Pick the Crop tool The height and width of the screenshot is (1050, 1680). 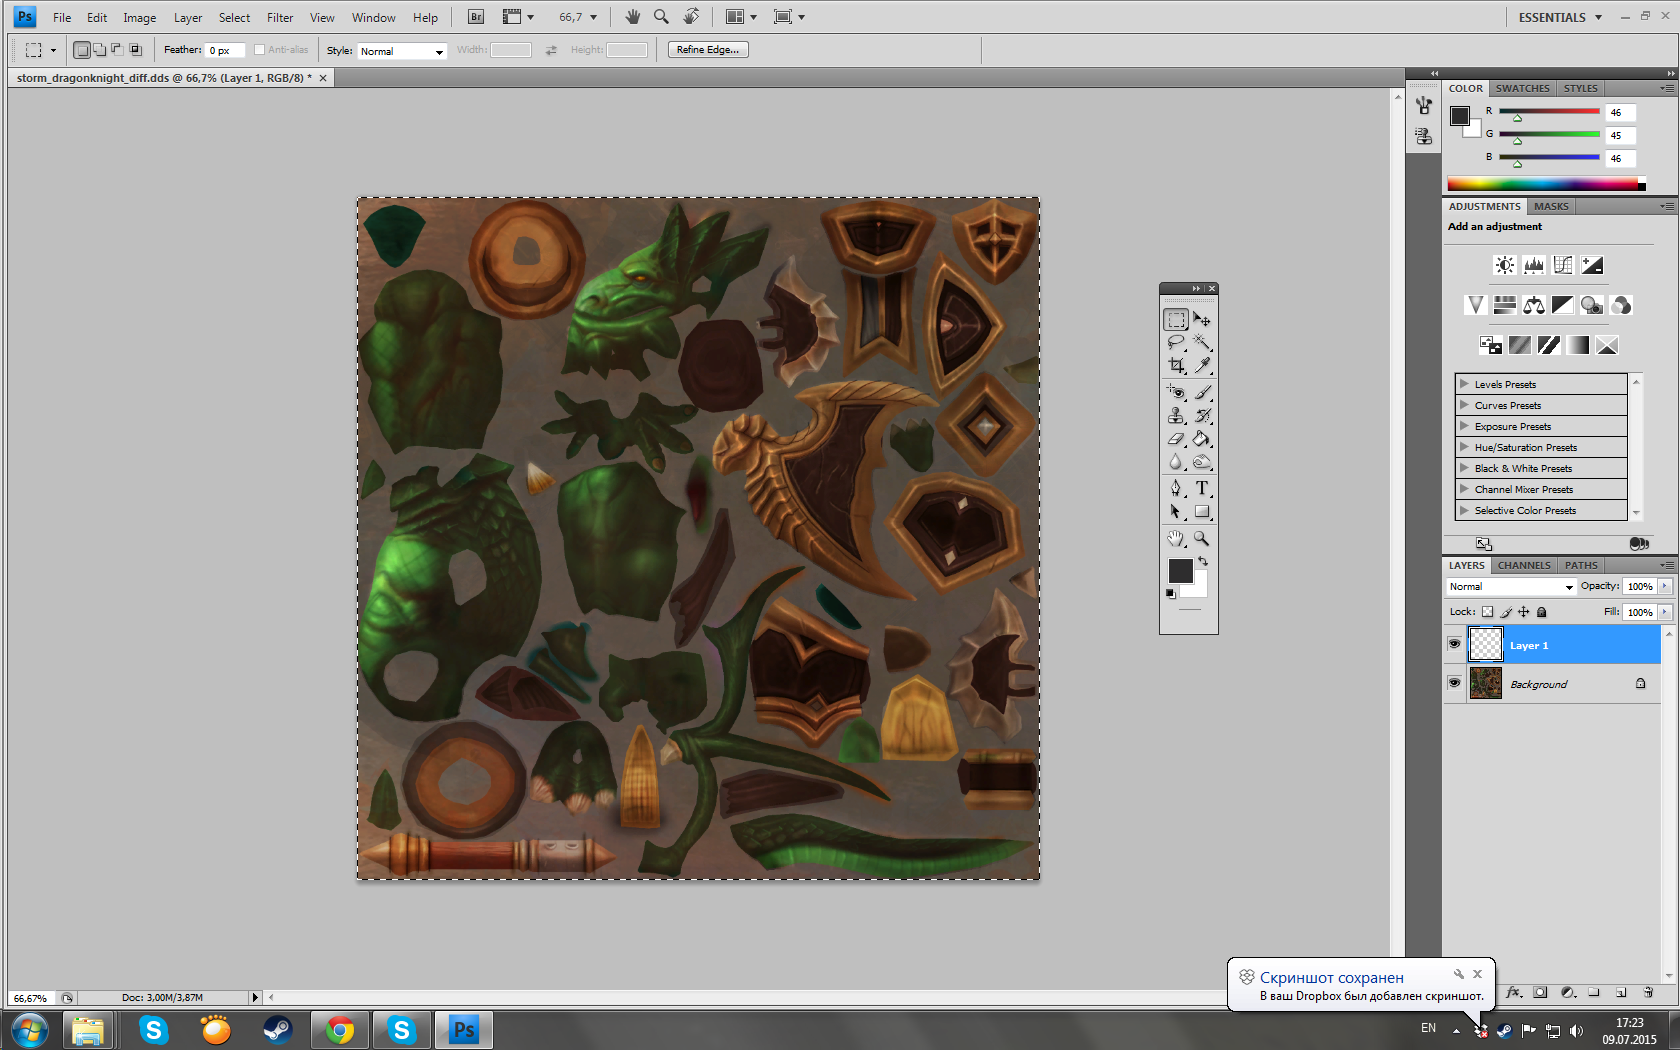1176,366
